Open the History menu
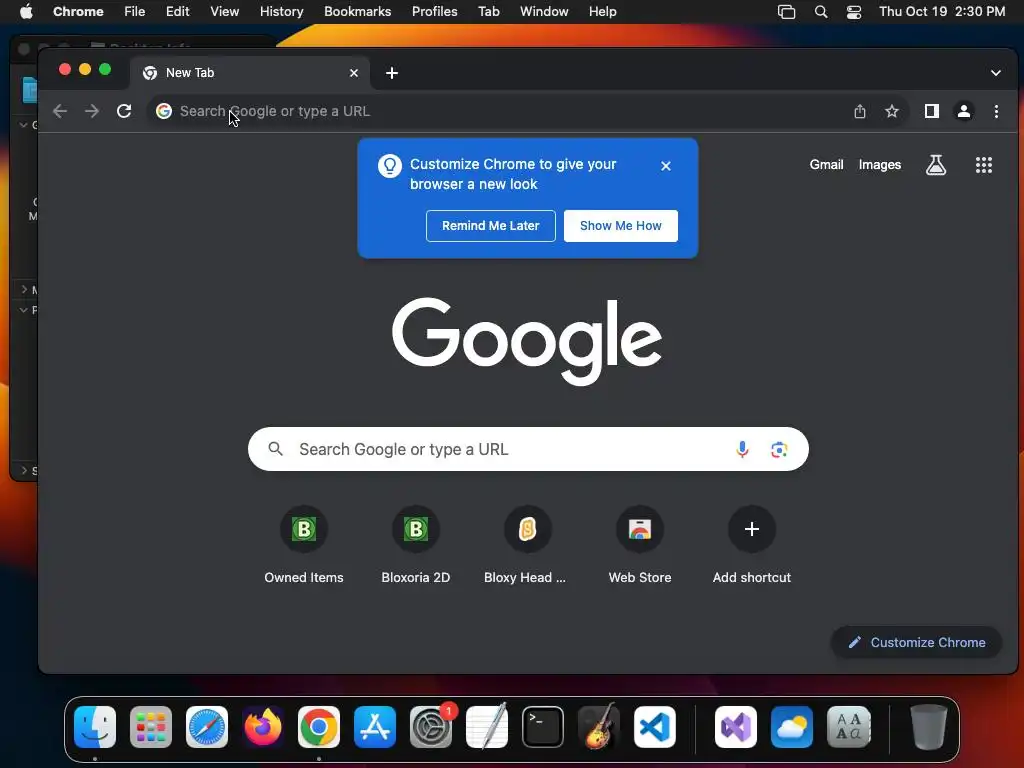 281,12
